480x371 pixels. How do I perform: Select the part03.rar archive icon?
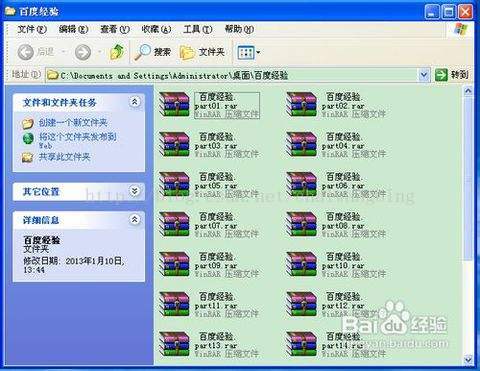point(174,144)
